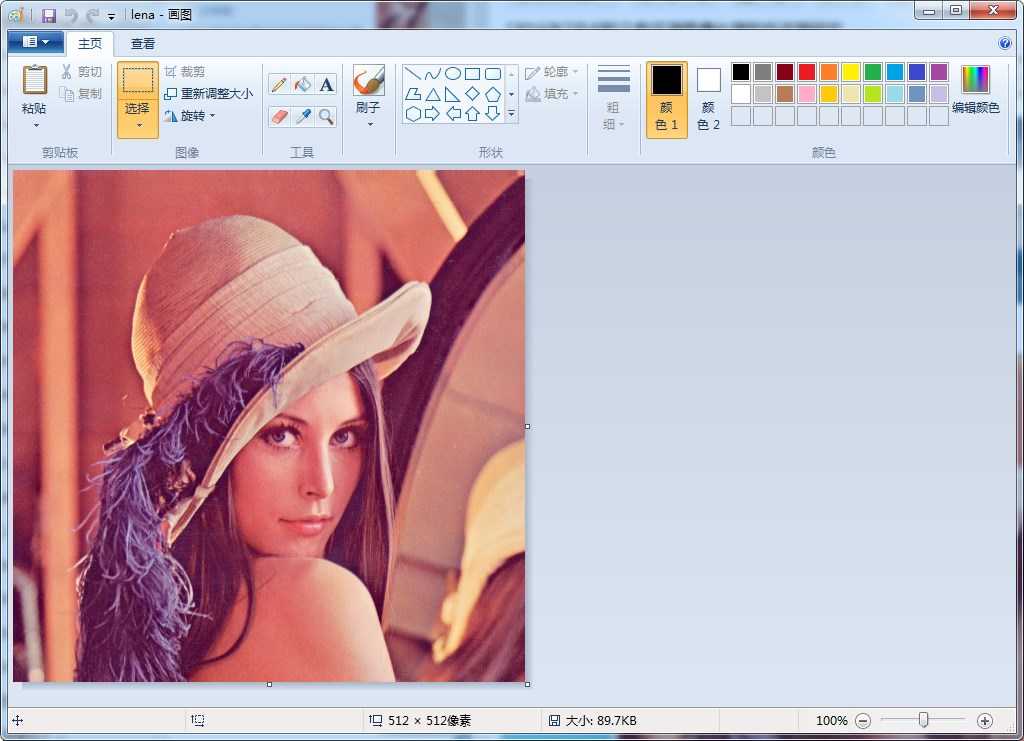The height and width of the screenshot is (741, 1024).
Task: Pick the black color swatch
Action: 741,72
